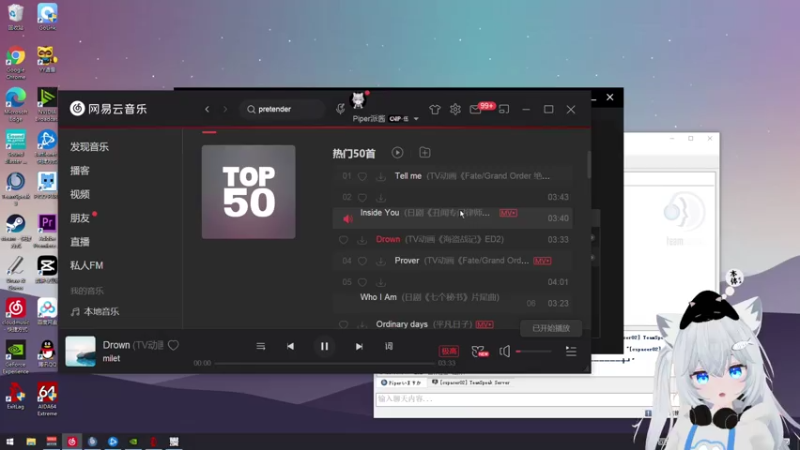Download the song Tell me
Screen dimensions: 800x450
click(x=381, y=177)
